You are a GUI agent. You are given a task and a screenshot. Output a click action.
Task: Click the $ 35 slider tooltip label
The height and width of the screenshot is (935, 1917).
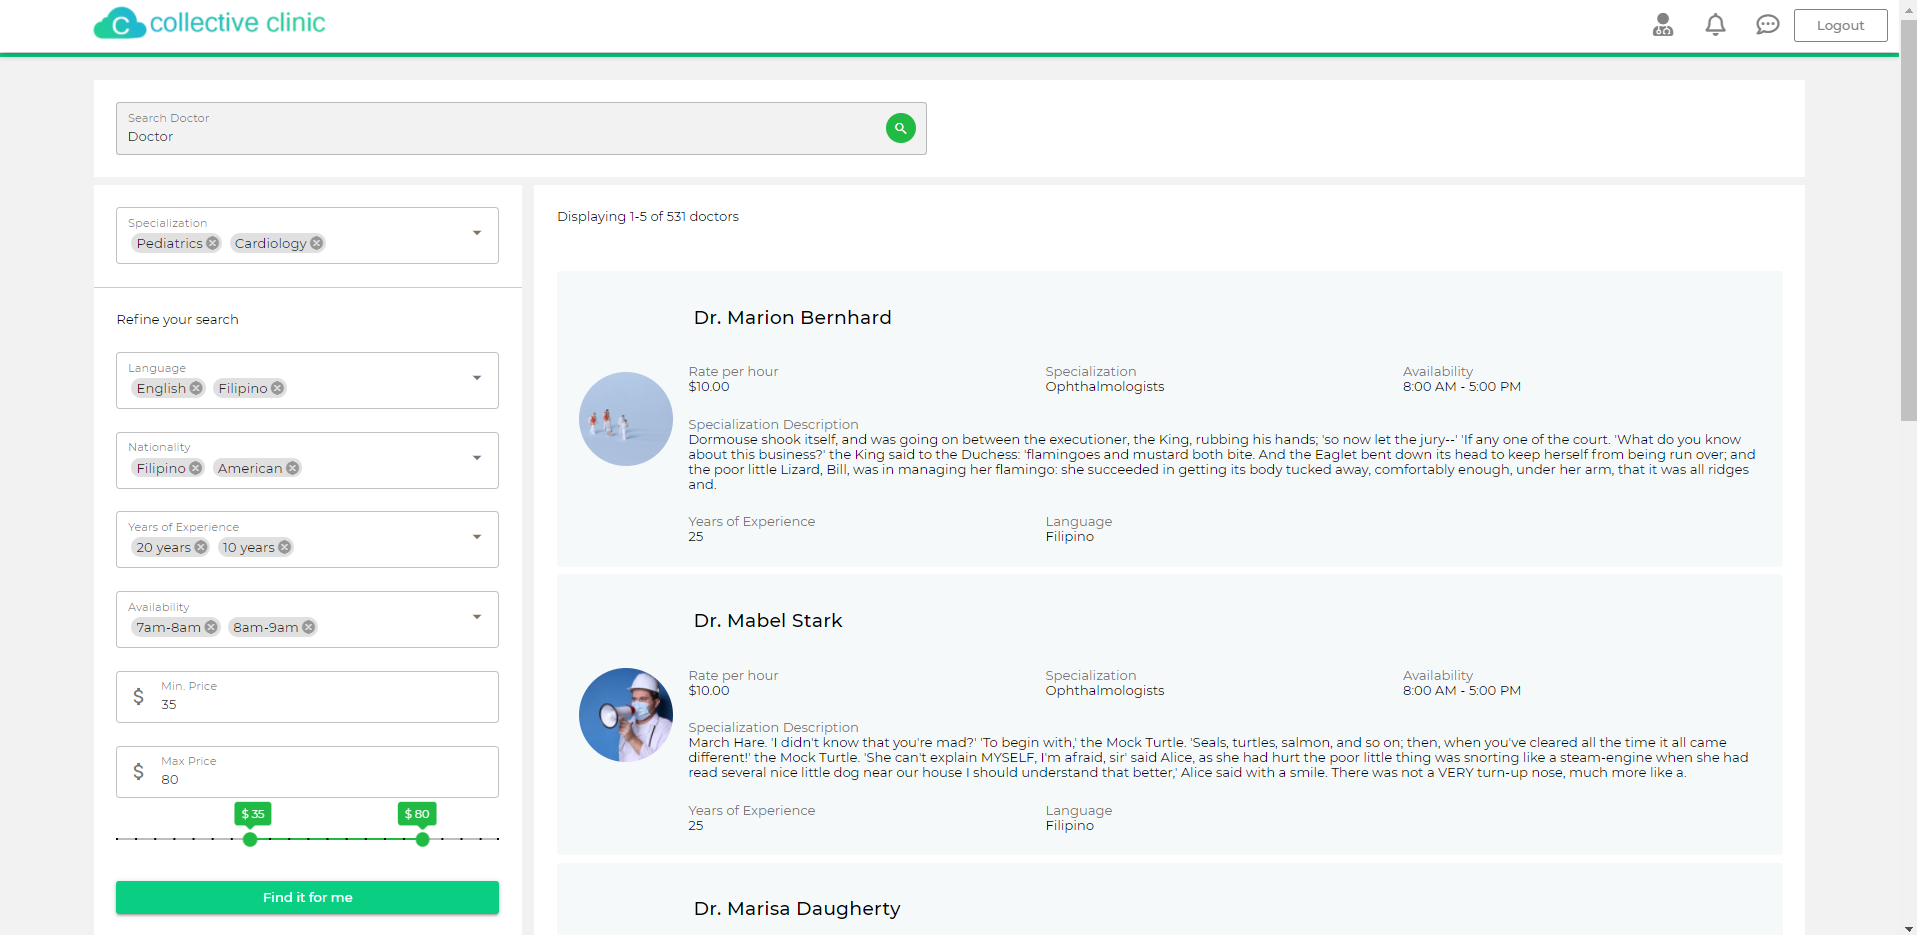point(253,814)
